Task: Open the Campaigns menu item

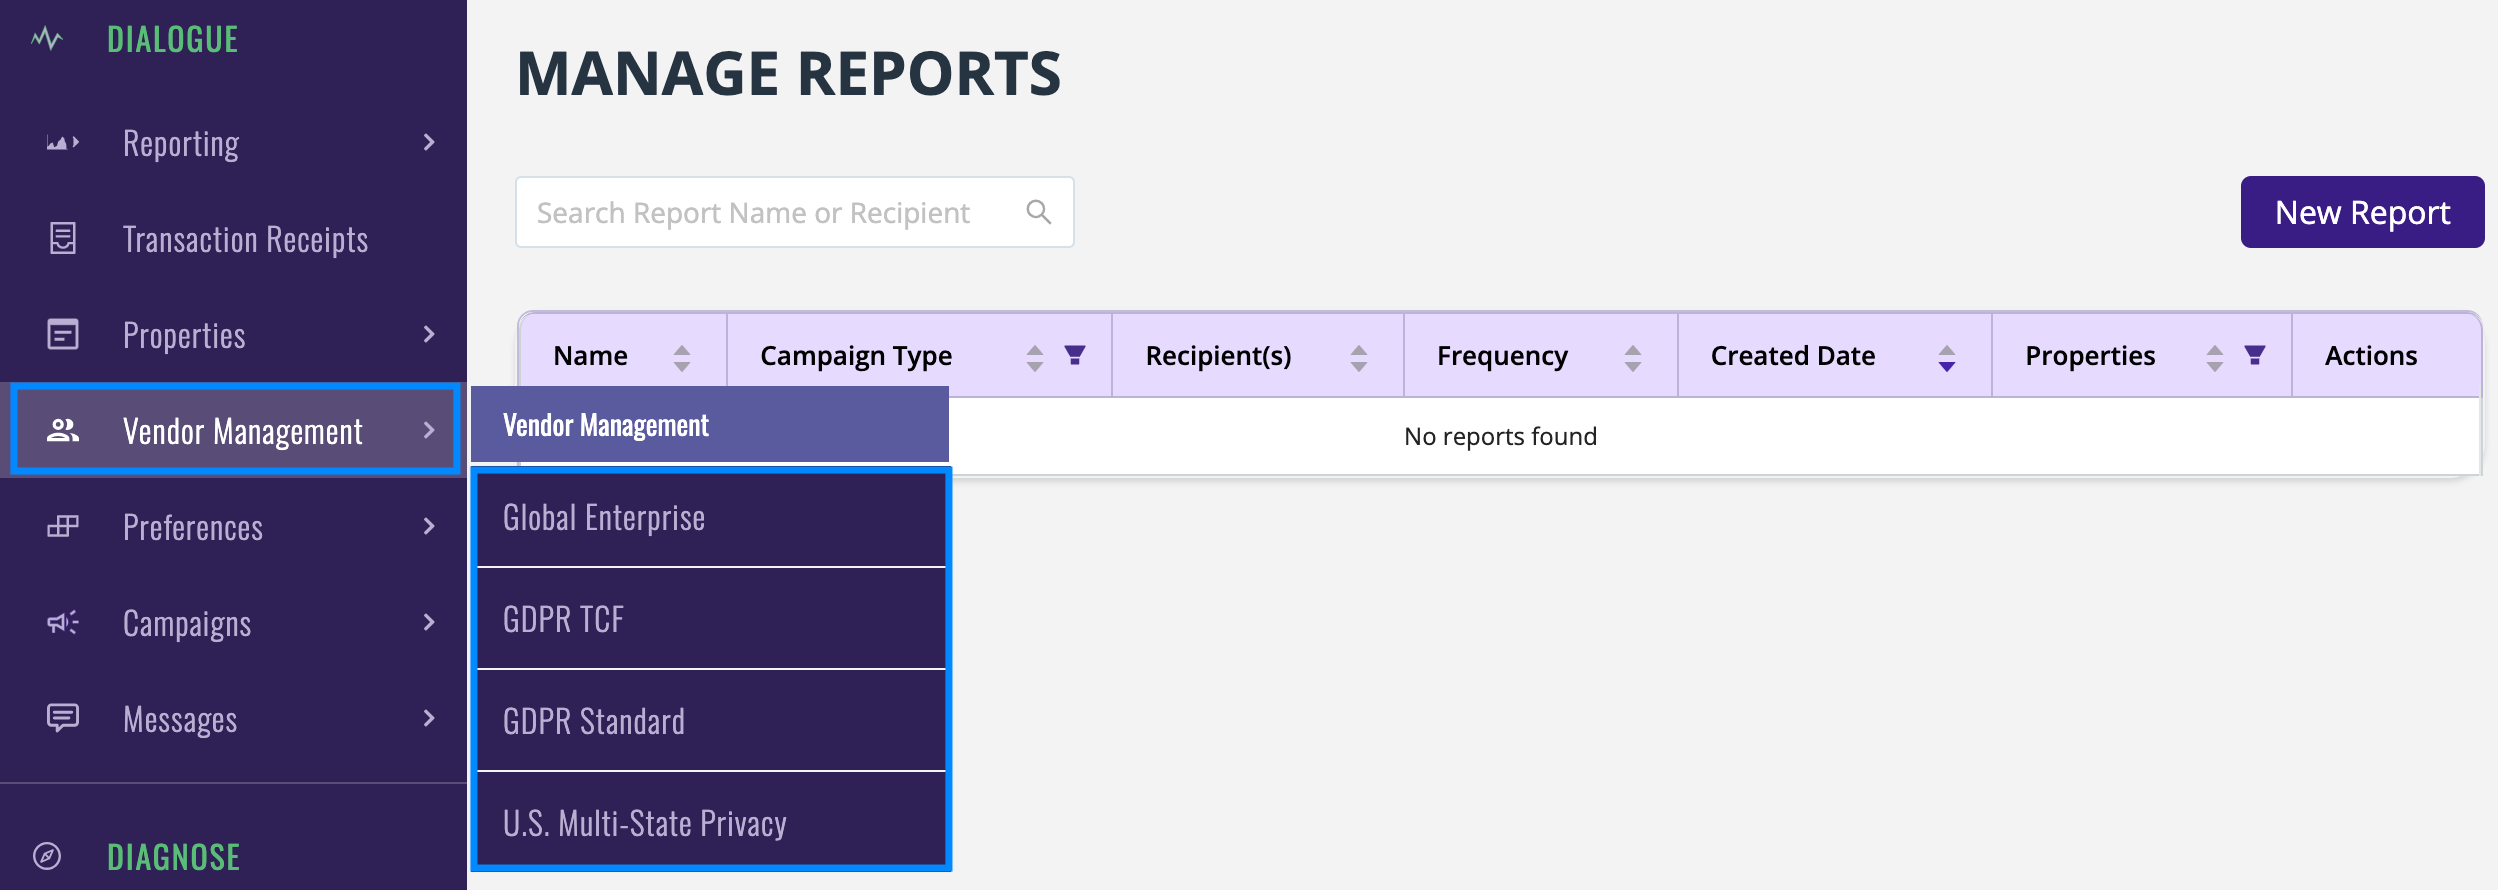Action: click(233, 623)
